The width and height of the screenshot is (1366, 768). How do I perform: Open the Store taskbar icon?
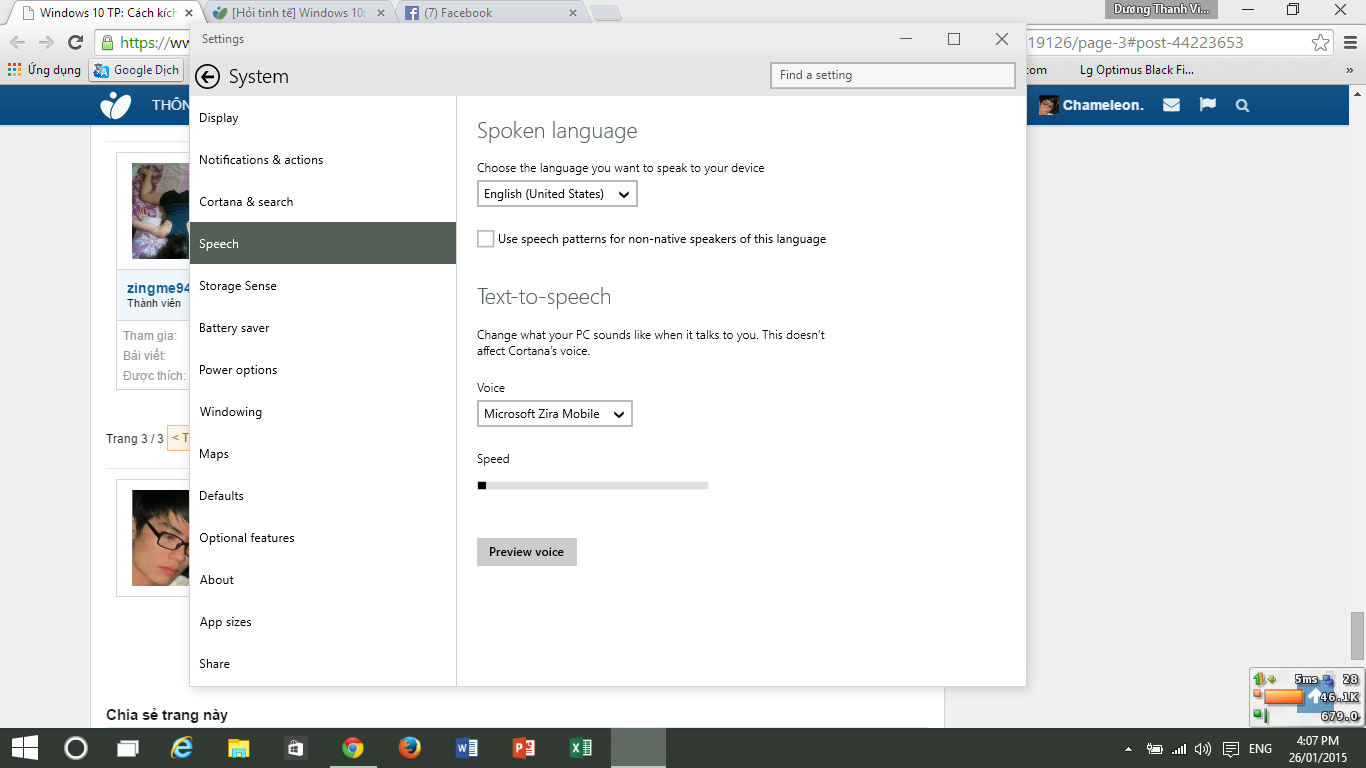295,748
